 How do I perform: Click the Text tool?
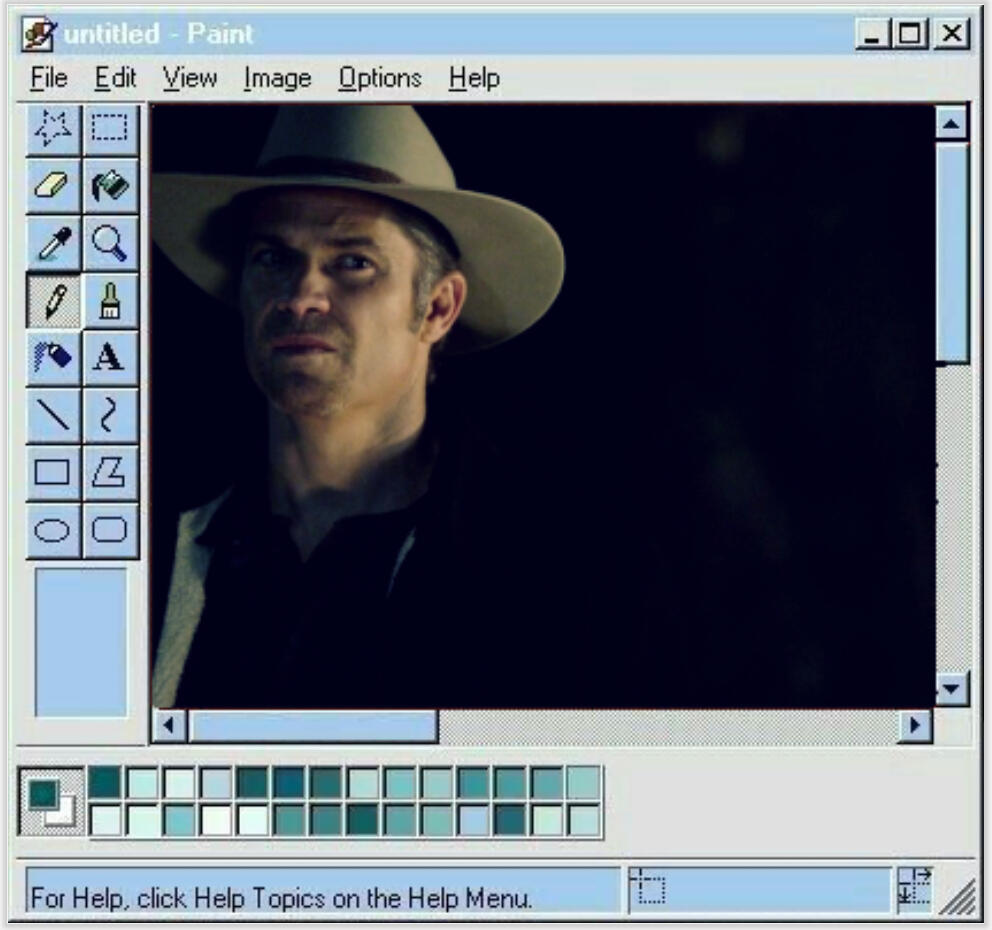[110, 357]
